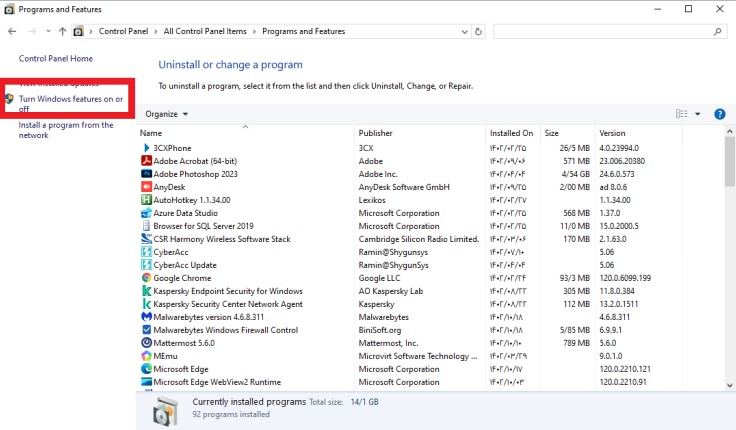Click the Adobe Photoshop 2023 icon
This screenshot has height=430, width=736.
(146, 174)
